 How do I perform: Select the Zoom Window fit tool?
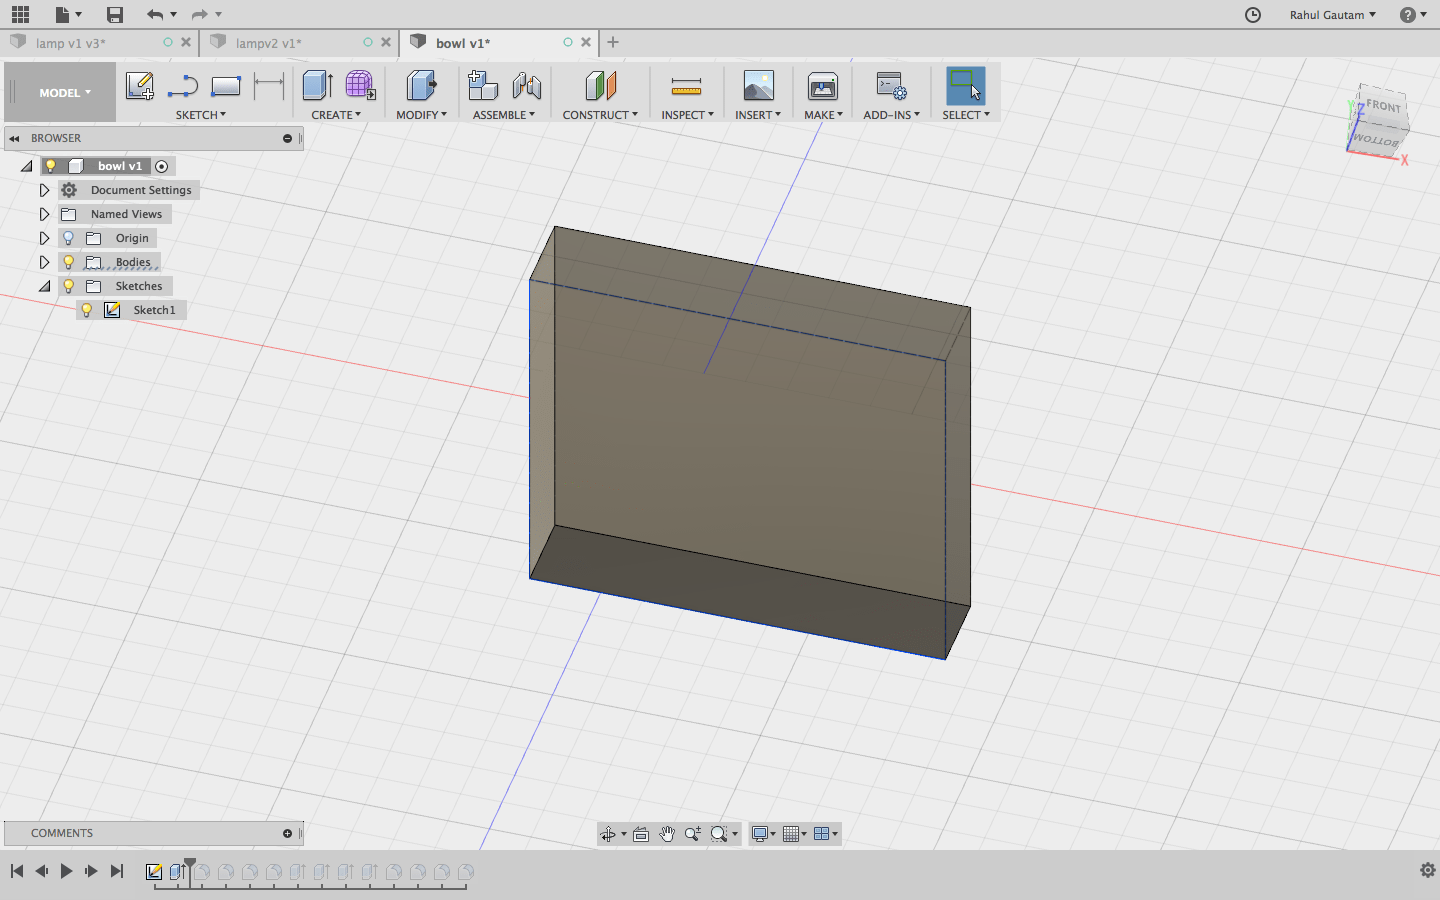tap(719, 834)
